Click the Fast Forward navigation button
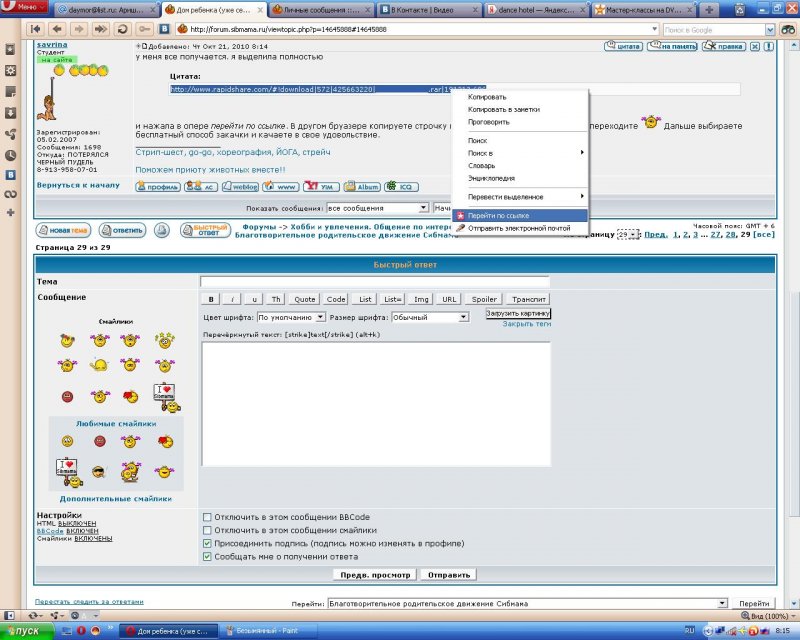 click(x=101, y=29)
